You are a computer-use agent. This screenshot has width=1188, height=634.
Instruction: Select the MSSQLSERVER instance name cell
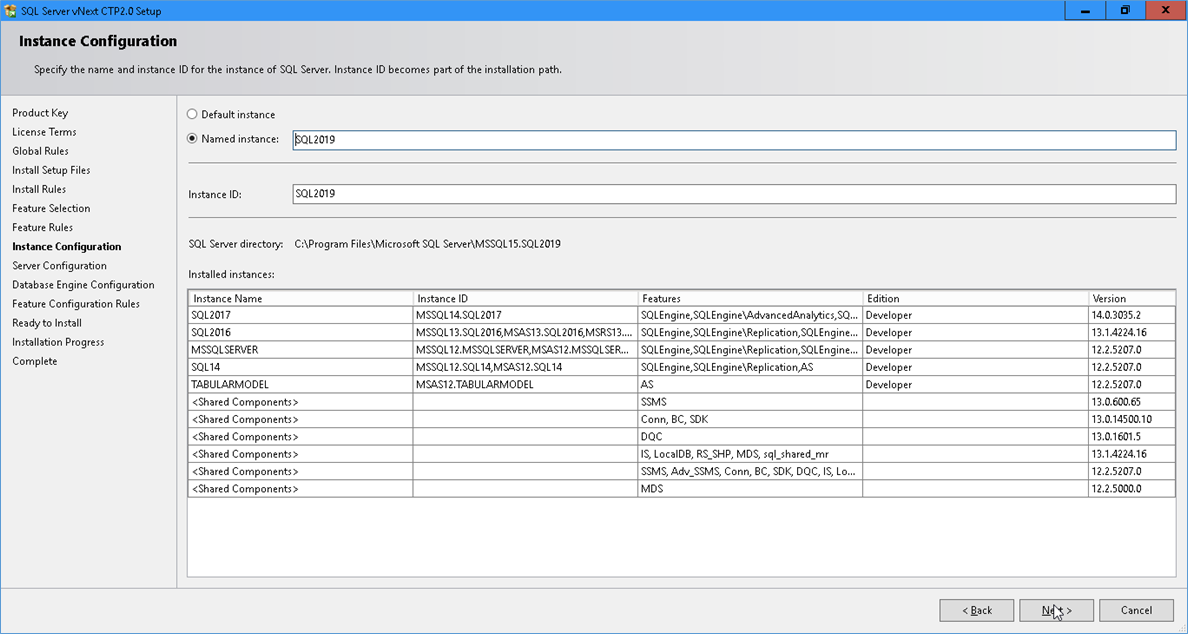301,350
